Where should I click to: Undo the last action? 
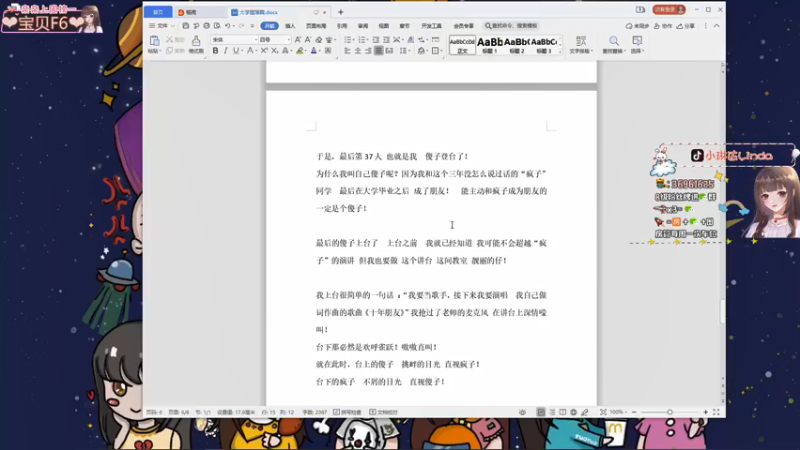[x=228, y=26]
